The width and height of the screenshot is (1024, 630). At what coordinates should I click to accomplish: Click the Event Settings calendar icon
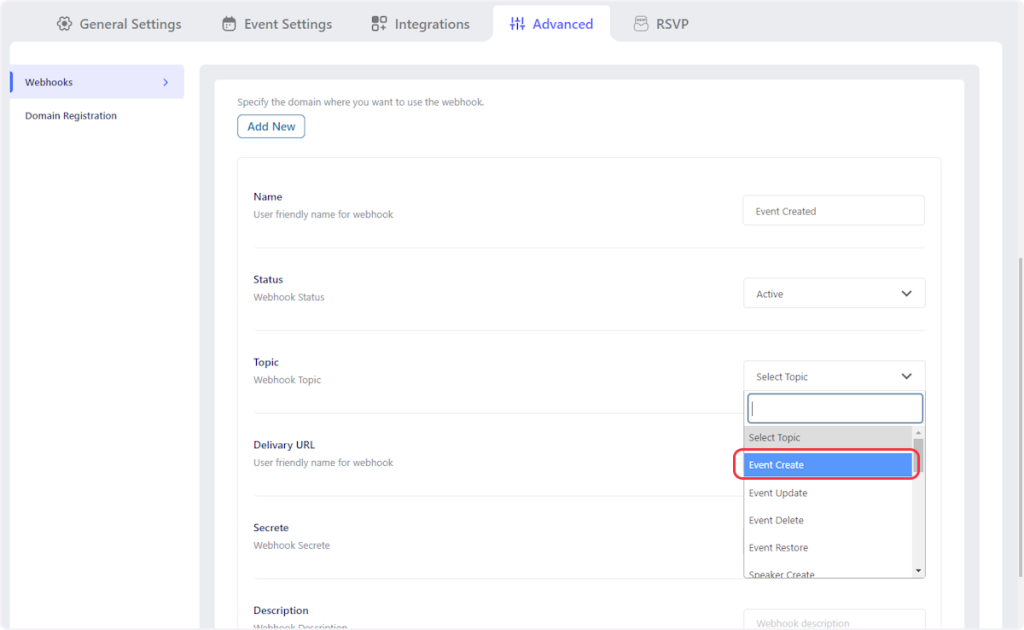tap(230, 24)
